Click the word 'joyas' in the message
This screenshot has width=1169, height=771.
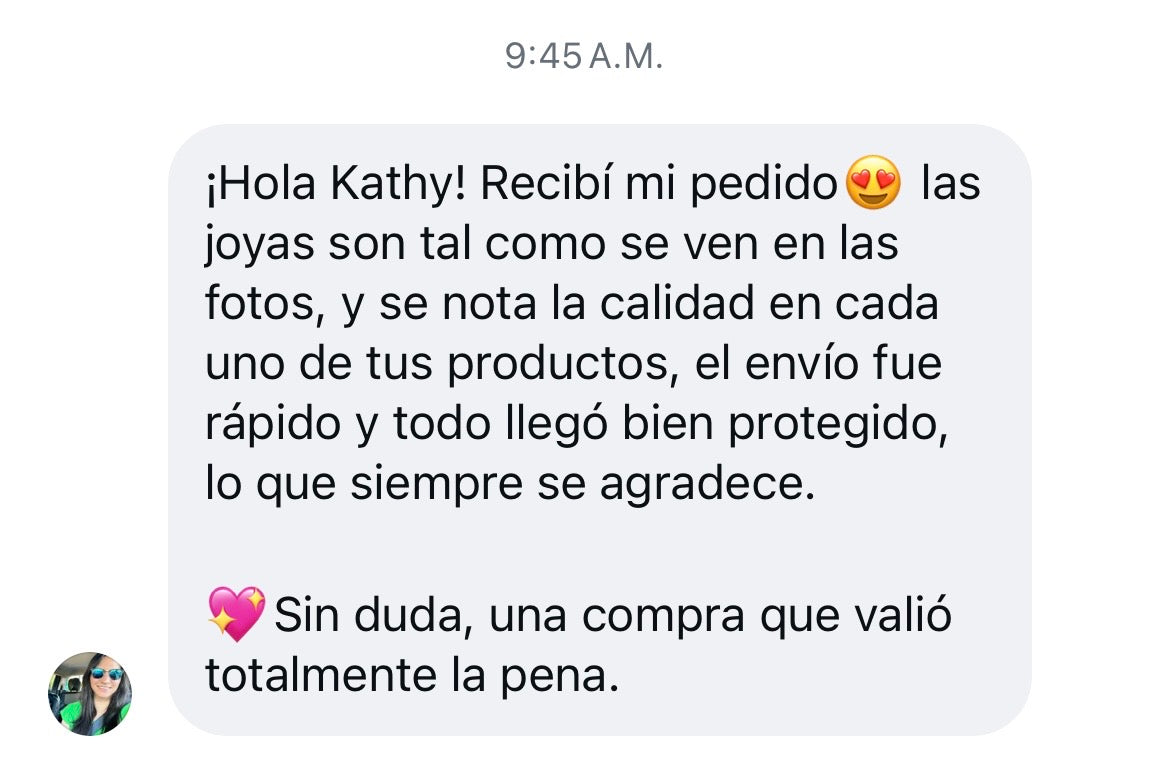point(259,245)
